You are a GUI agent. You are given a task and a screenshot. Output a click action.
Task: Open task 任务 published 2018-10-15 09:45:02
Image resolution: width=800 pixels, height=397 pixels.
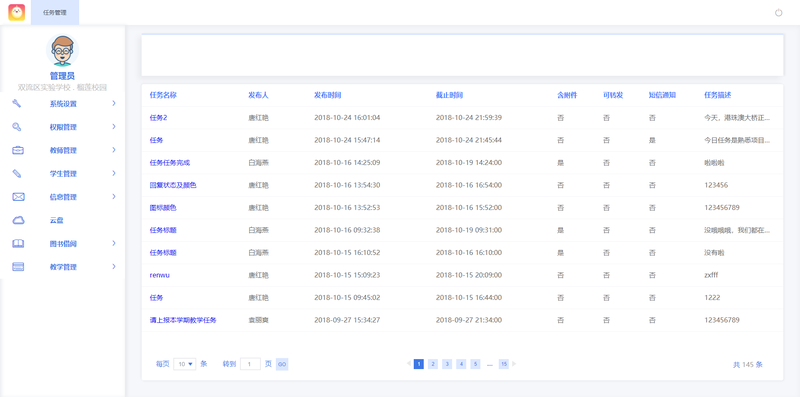click(156, 297)
